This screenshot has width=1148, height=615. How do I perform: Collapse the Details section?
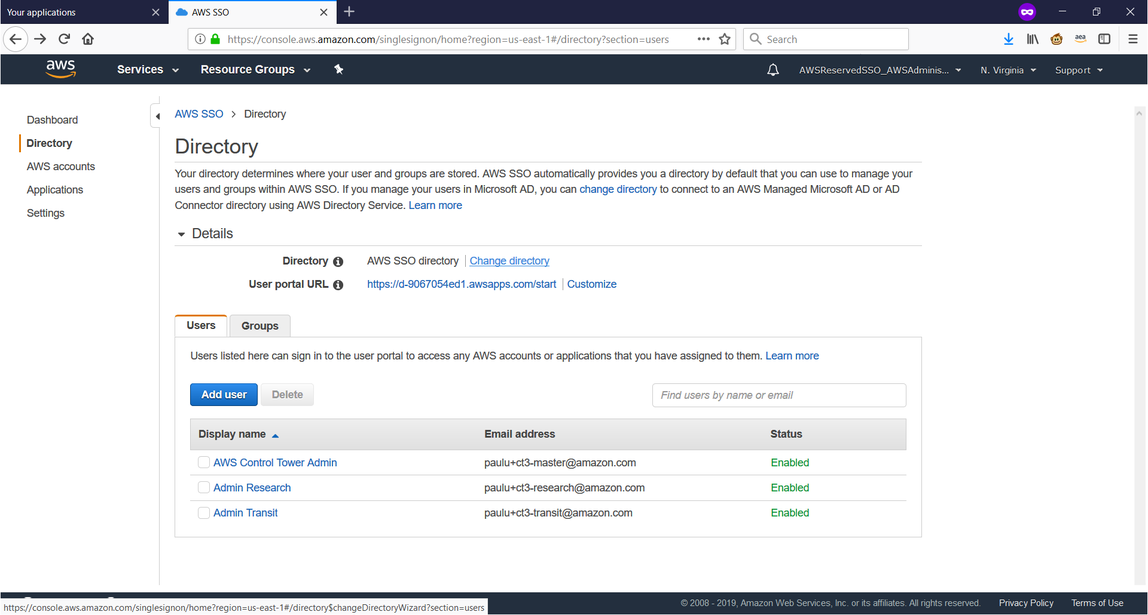click(x=205, y=234)
